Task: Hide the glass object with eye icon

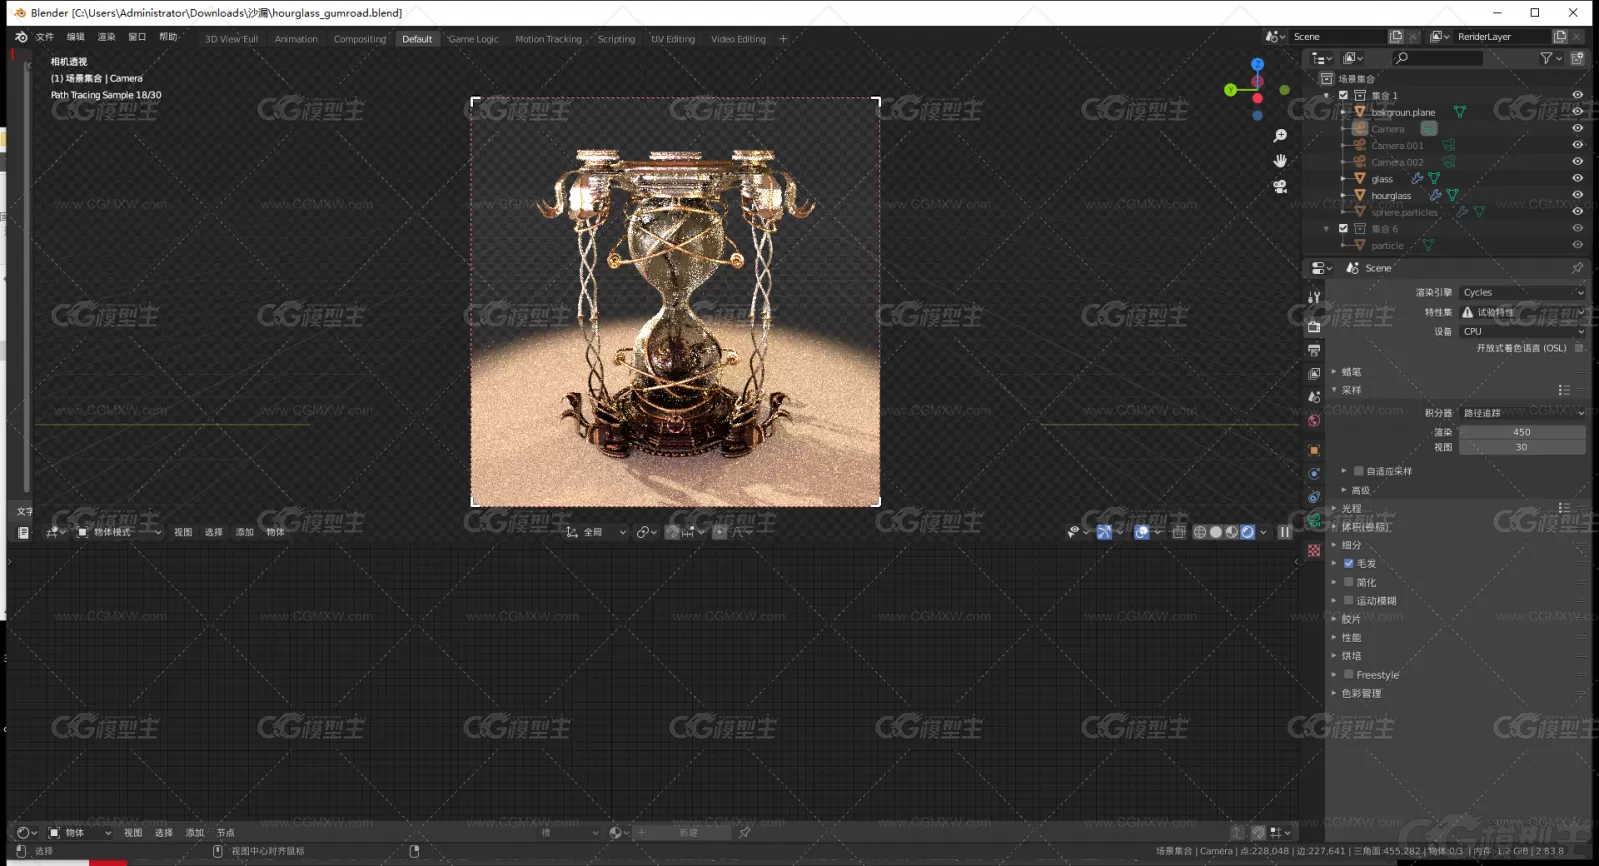Action: click(x=1577, y=178)
